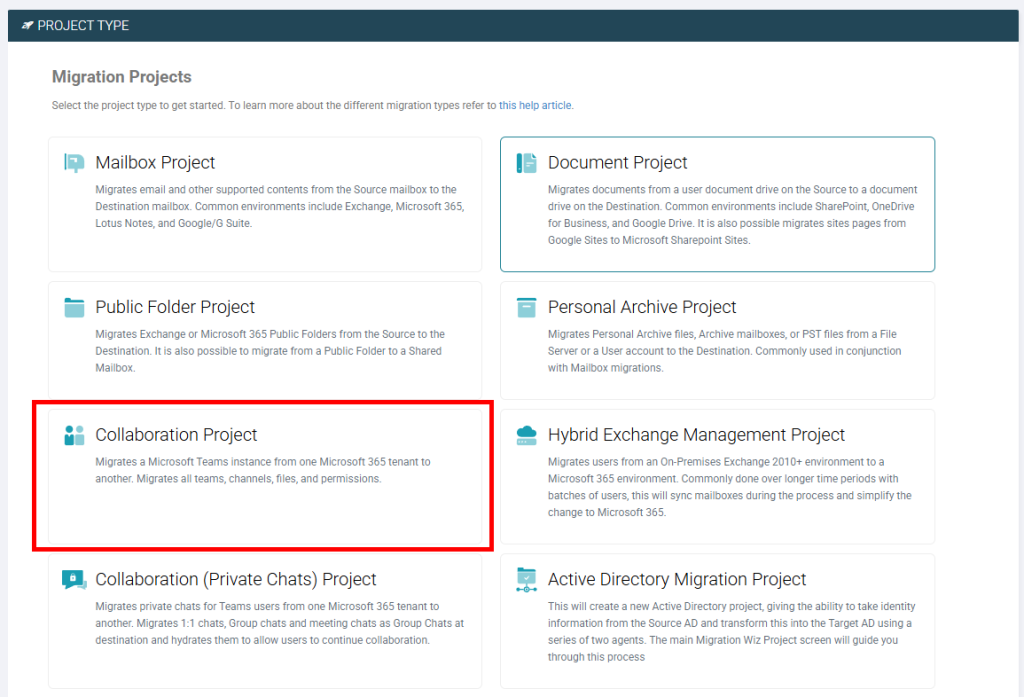Click the Mailbox Project mailbox icon
Screen dimensions: 1024x697
pyautogui.click(x=74, y=163)
